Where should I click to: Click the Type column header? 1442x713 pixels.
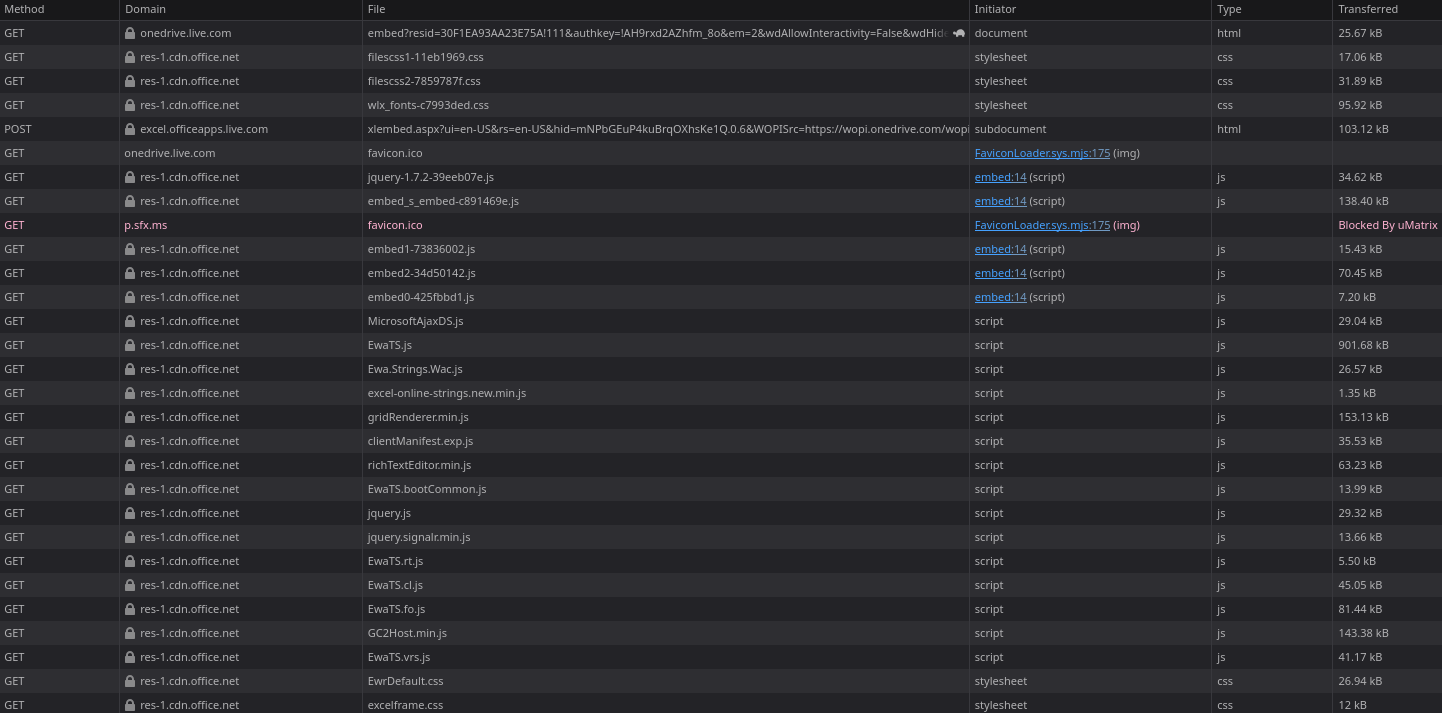pyautogui.click(x=1229, y=9)
